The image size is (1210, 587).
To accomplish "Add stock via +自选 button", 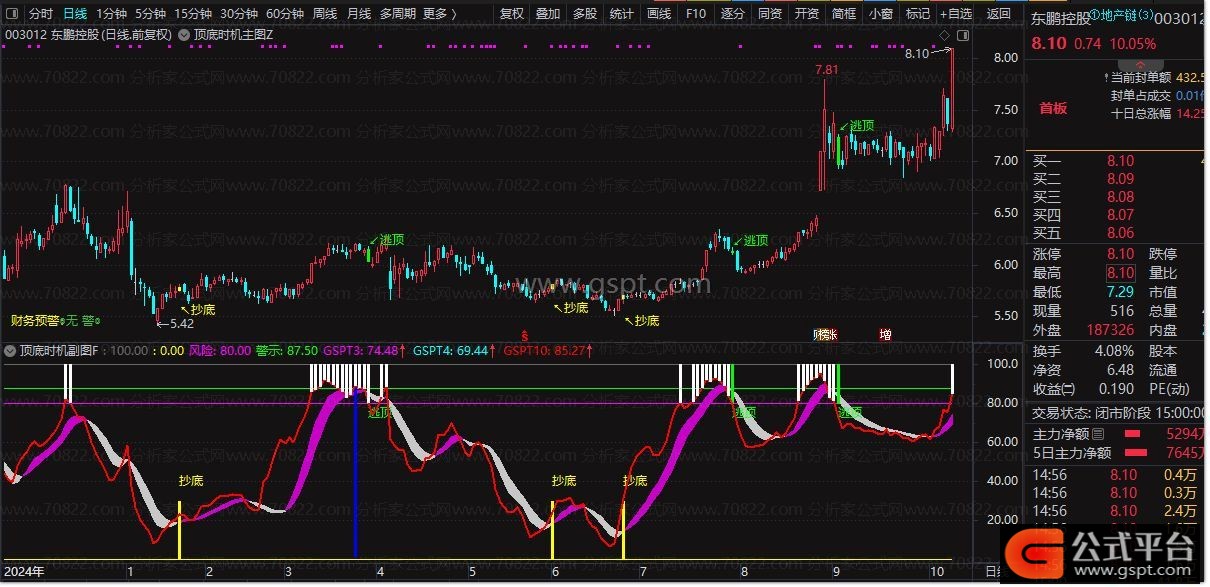I will 955,14.
